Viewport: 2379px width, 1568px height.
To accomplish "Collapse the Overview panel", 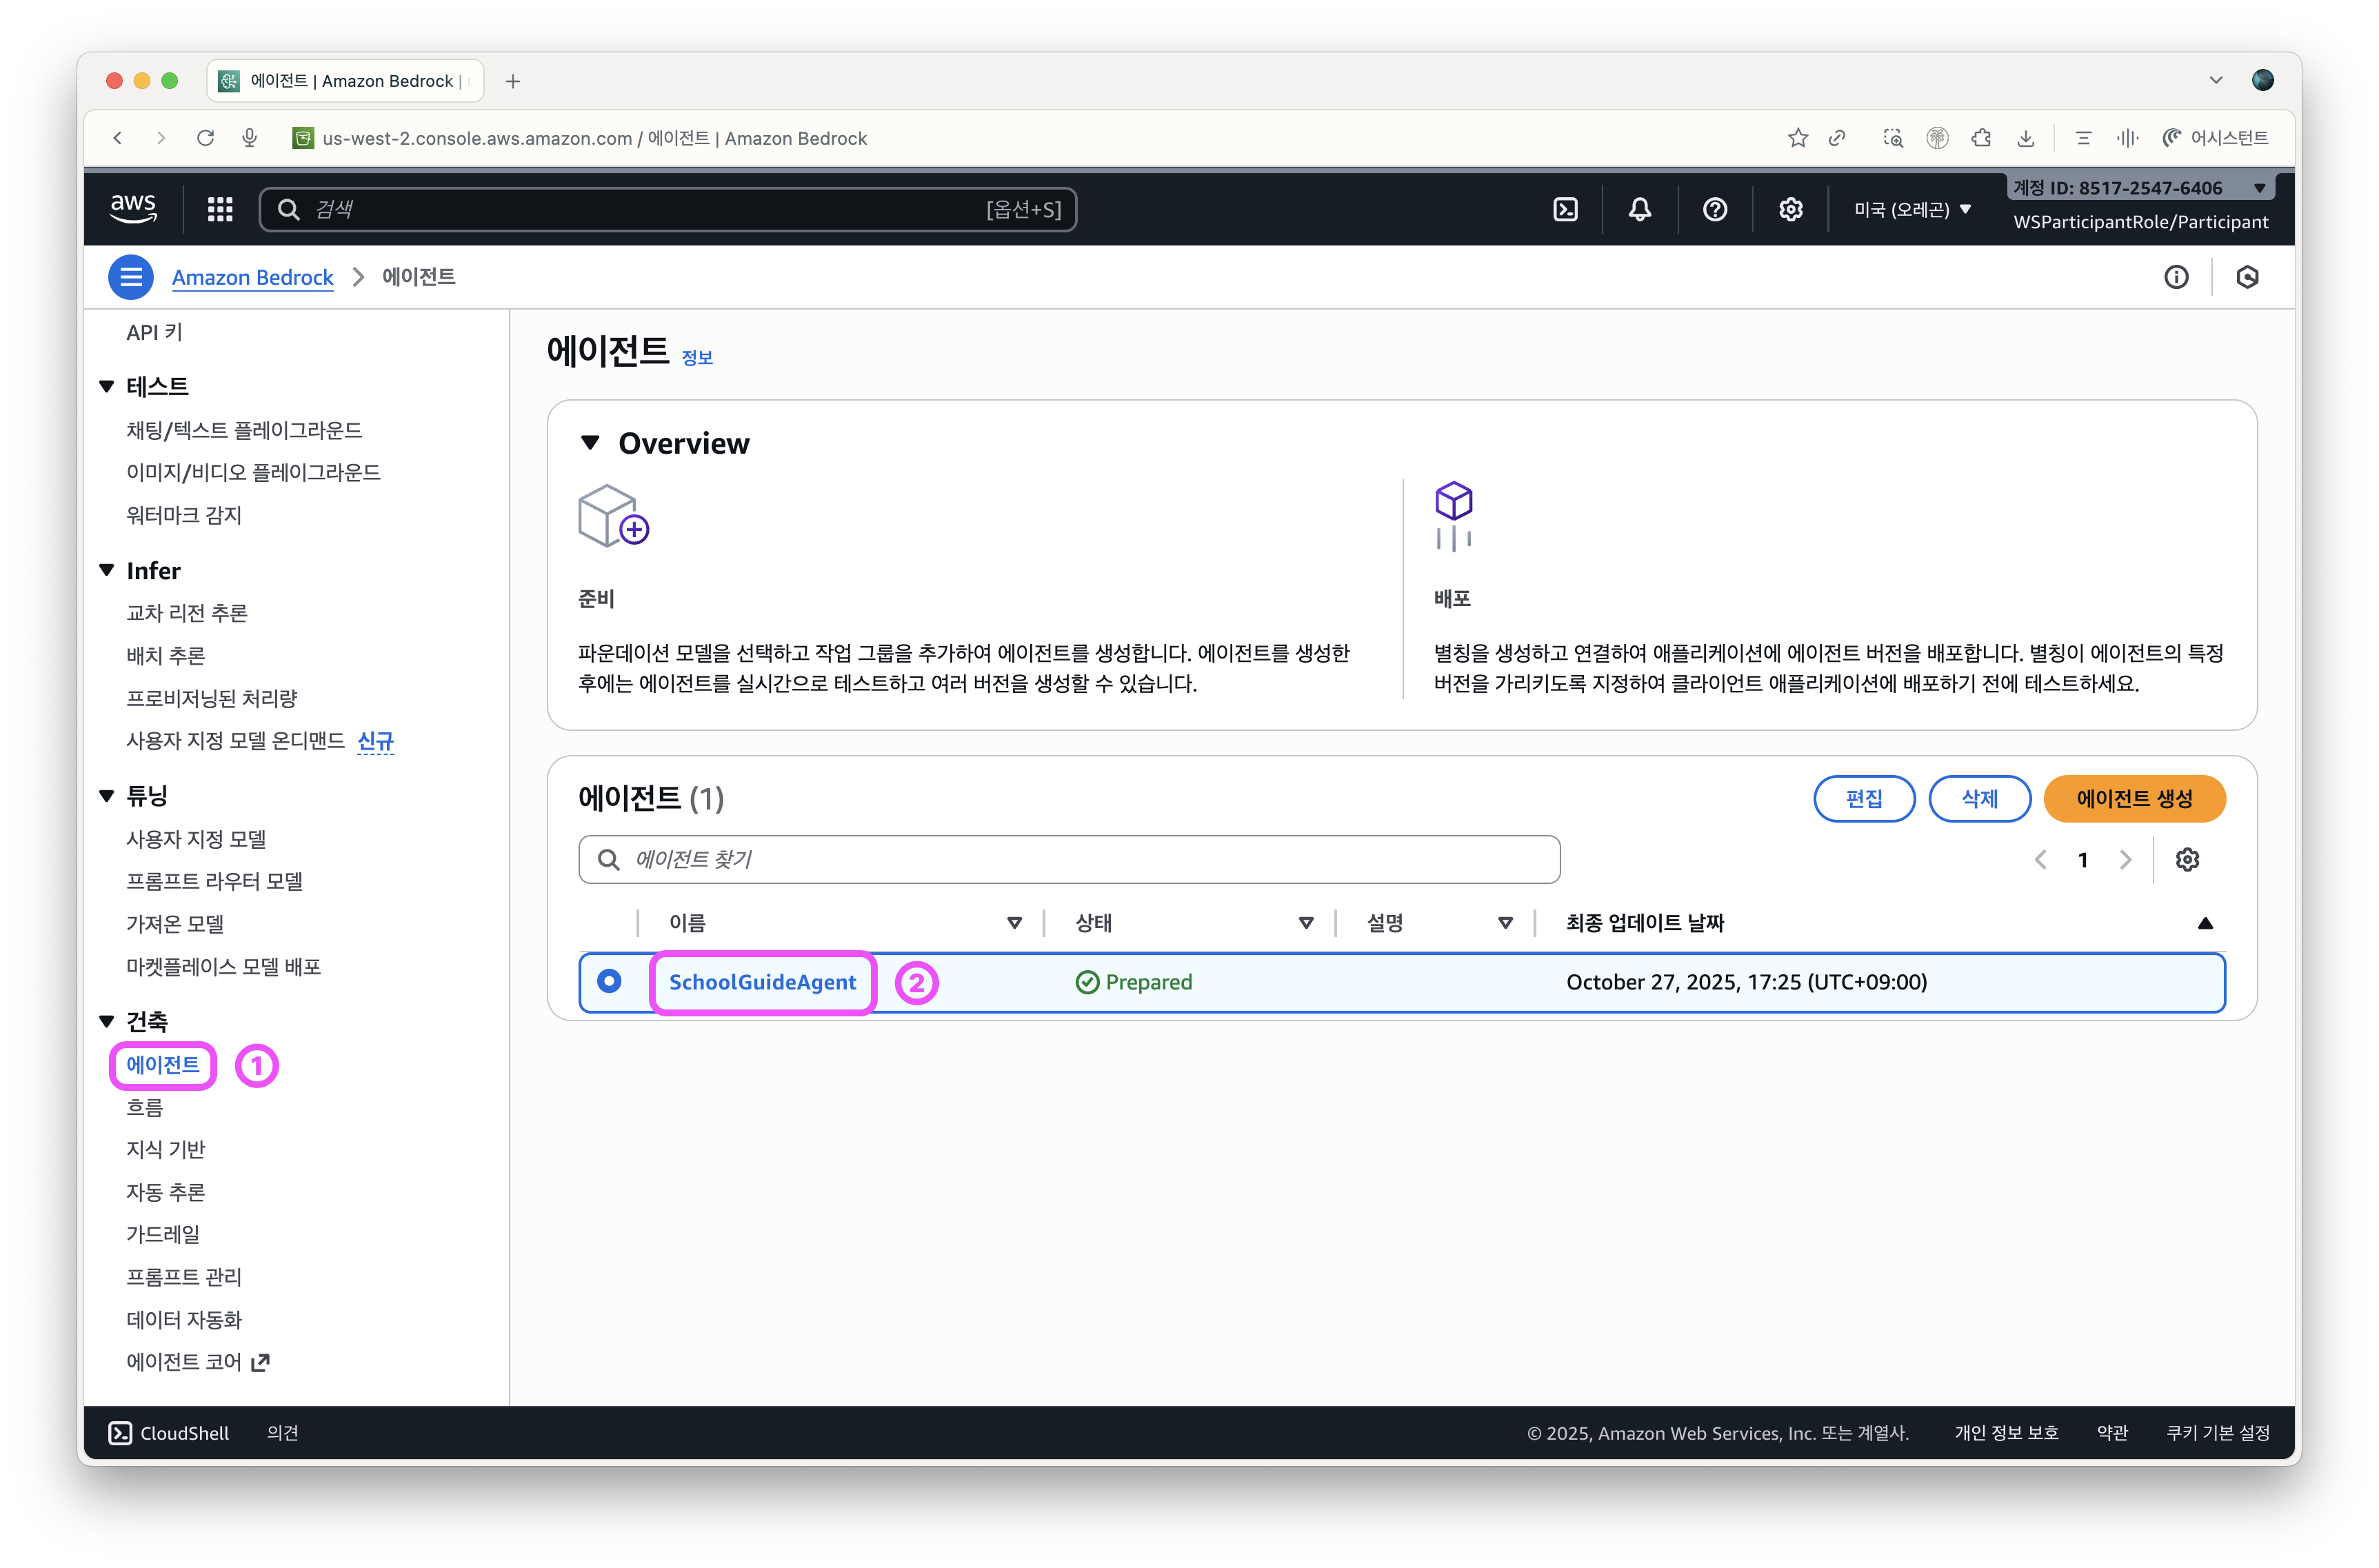I will [590, 443].
